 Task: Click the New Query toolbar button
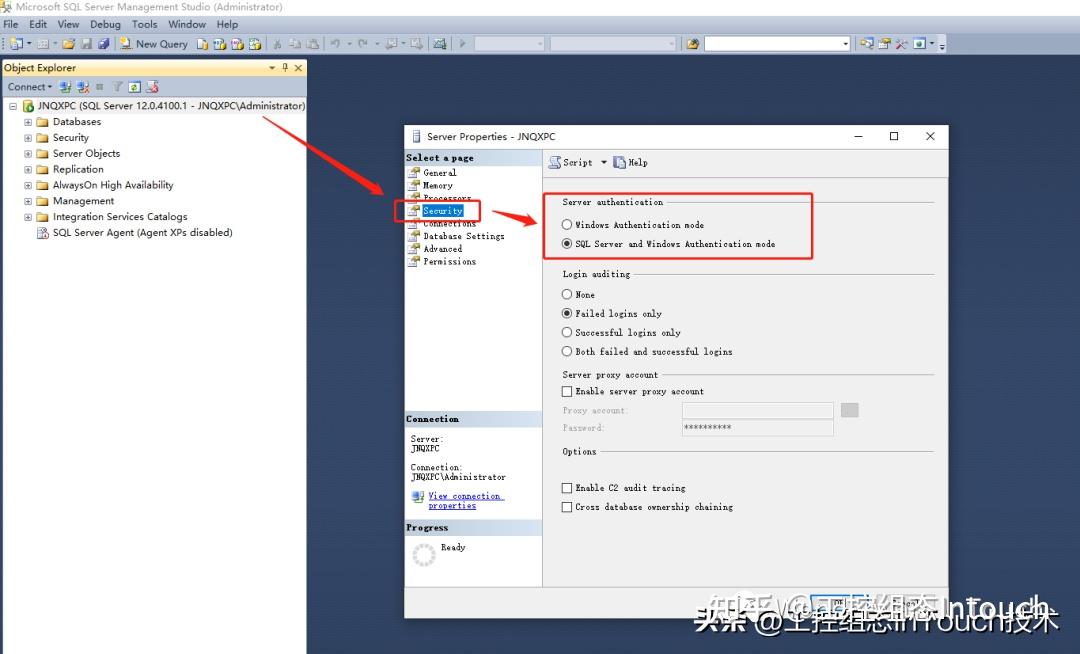coord(154,44)
